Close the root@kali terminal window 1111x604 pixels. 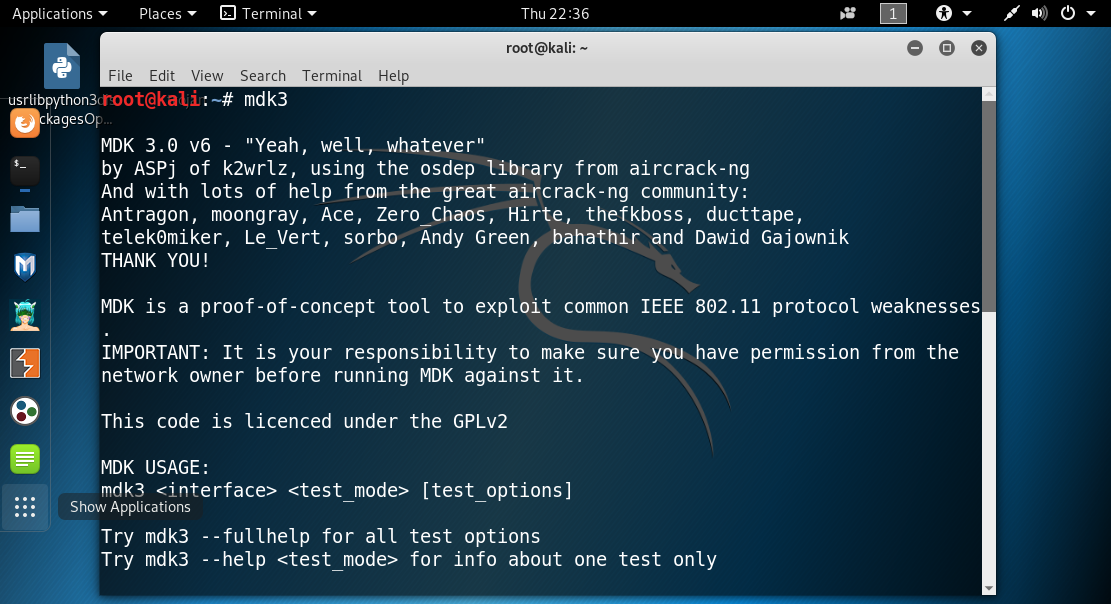(x=979, y=48)
